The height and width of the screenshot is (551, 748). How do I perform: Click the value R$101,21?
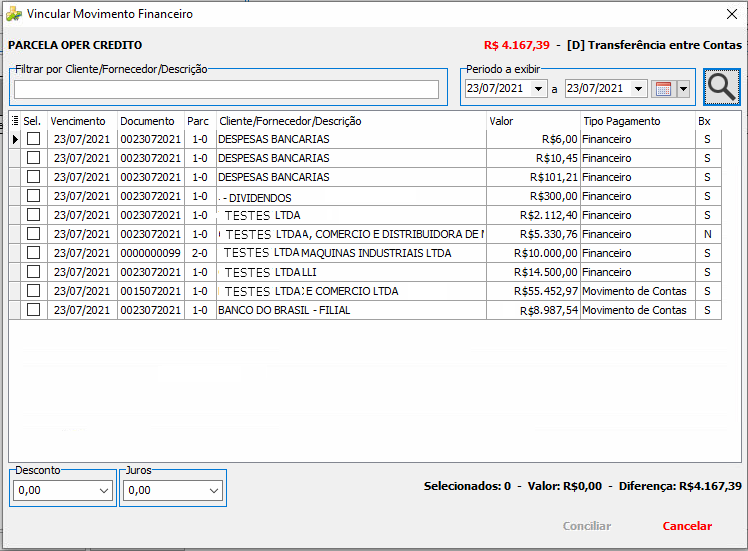pos(554,177)
